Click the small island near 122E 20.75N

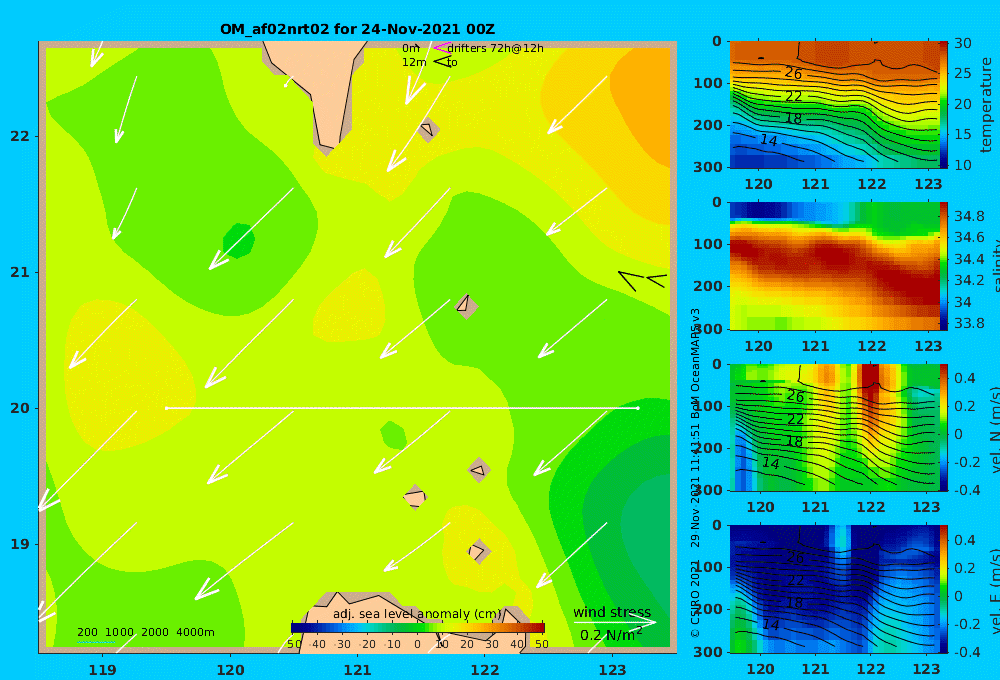click(x=466, y=306)
